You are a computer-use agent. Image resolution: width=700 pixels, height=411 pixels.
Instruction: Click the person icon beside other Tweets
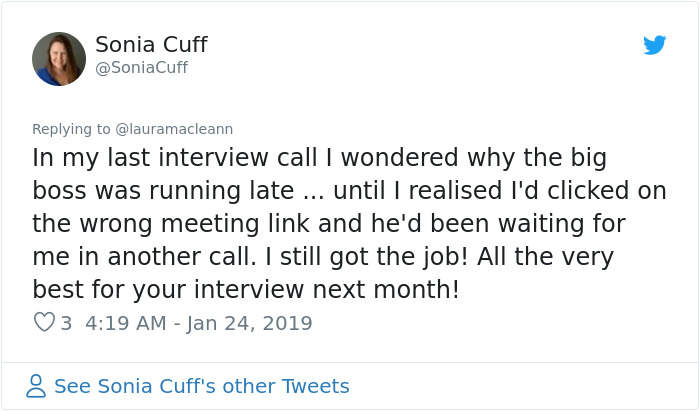[x=37, y=386]
